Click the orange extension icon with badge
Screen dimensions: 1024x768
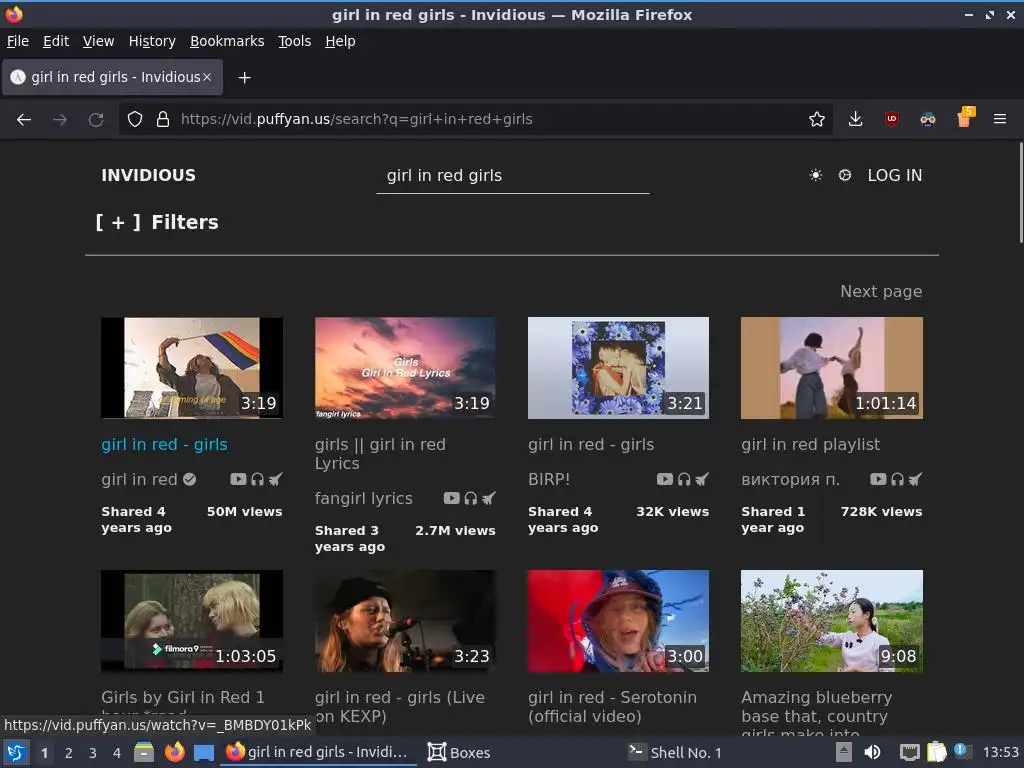click(965, 118)
